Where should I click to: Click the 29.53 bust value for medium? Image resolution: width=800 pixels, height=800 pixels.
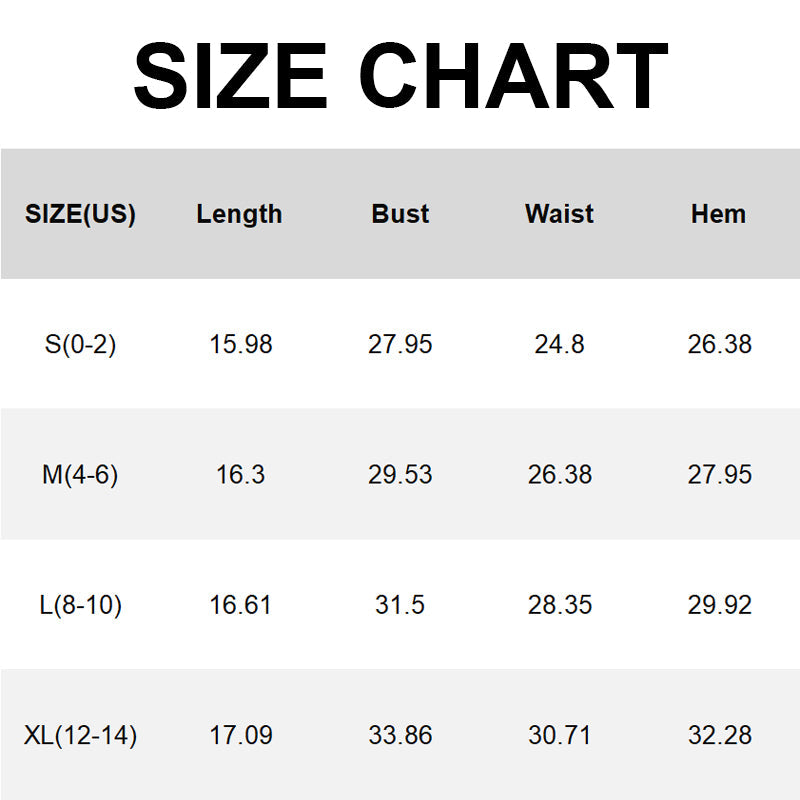pyautogui.click(x=400, y=475)
